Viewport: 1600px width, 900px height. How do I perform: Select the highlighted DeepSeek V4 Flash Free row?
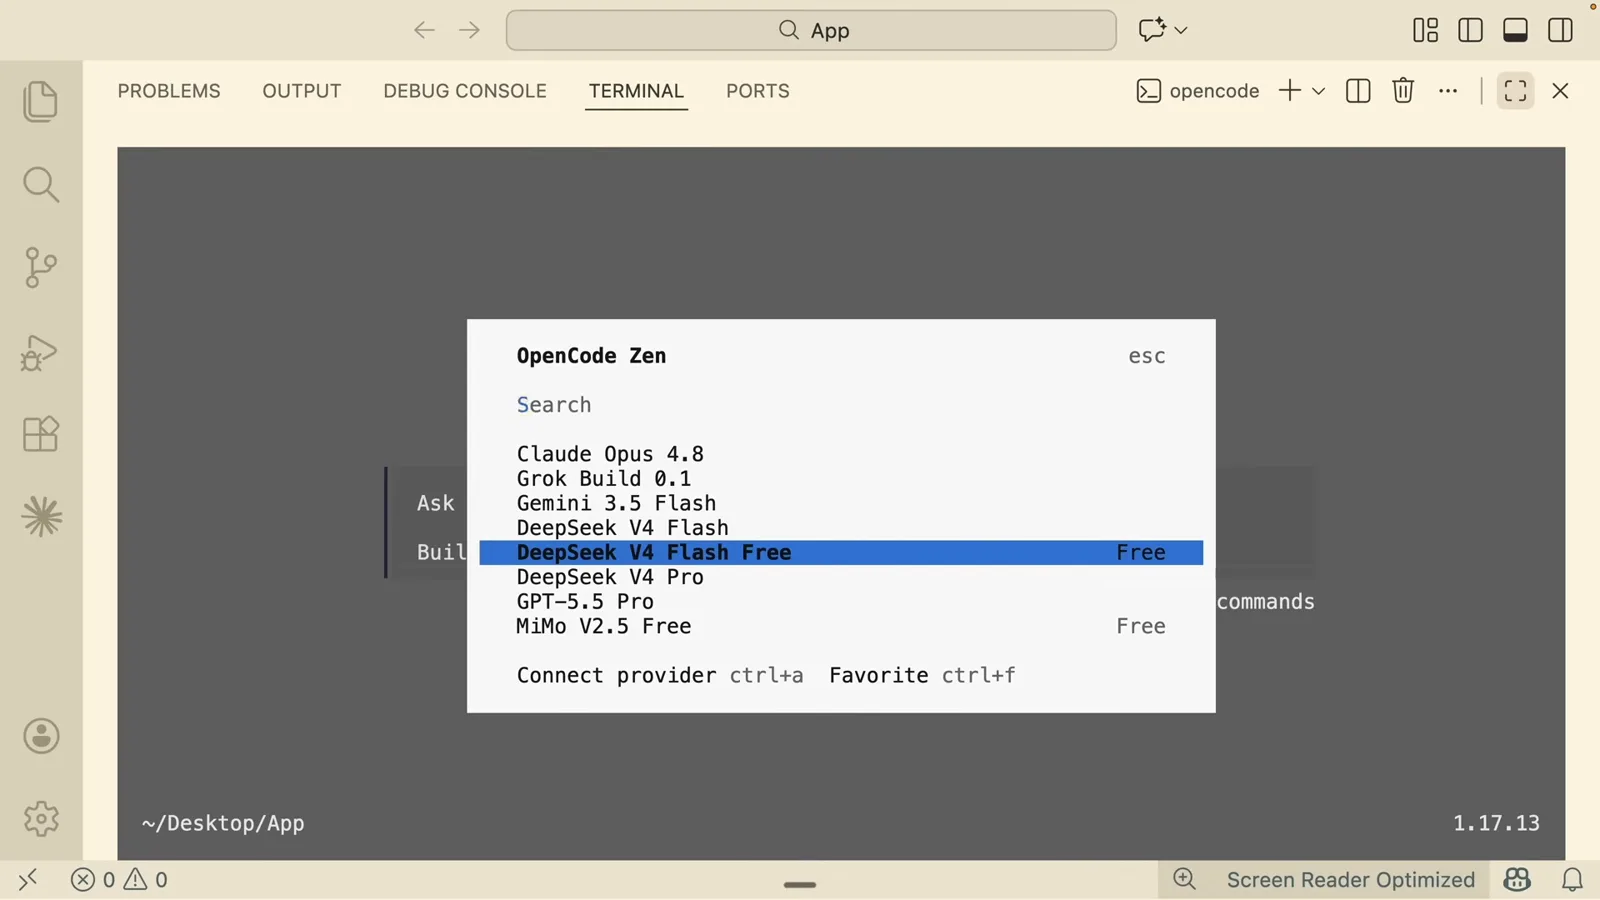click(x=841, y=553)
